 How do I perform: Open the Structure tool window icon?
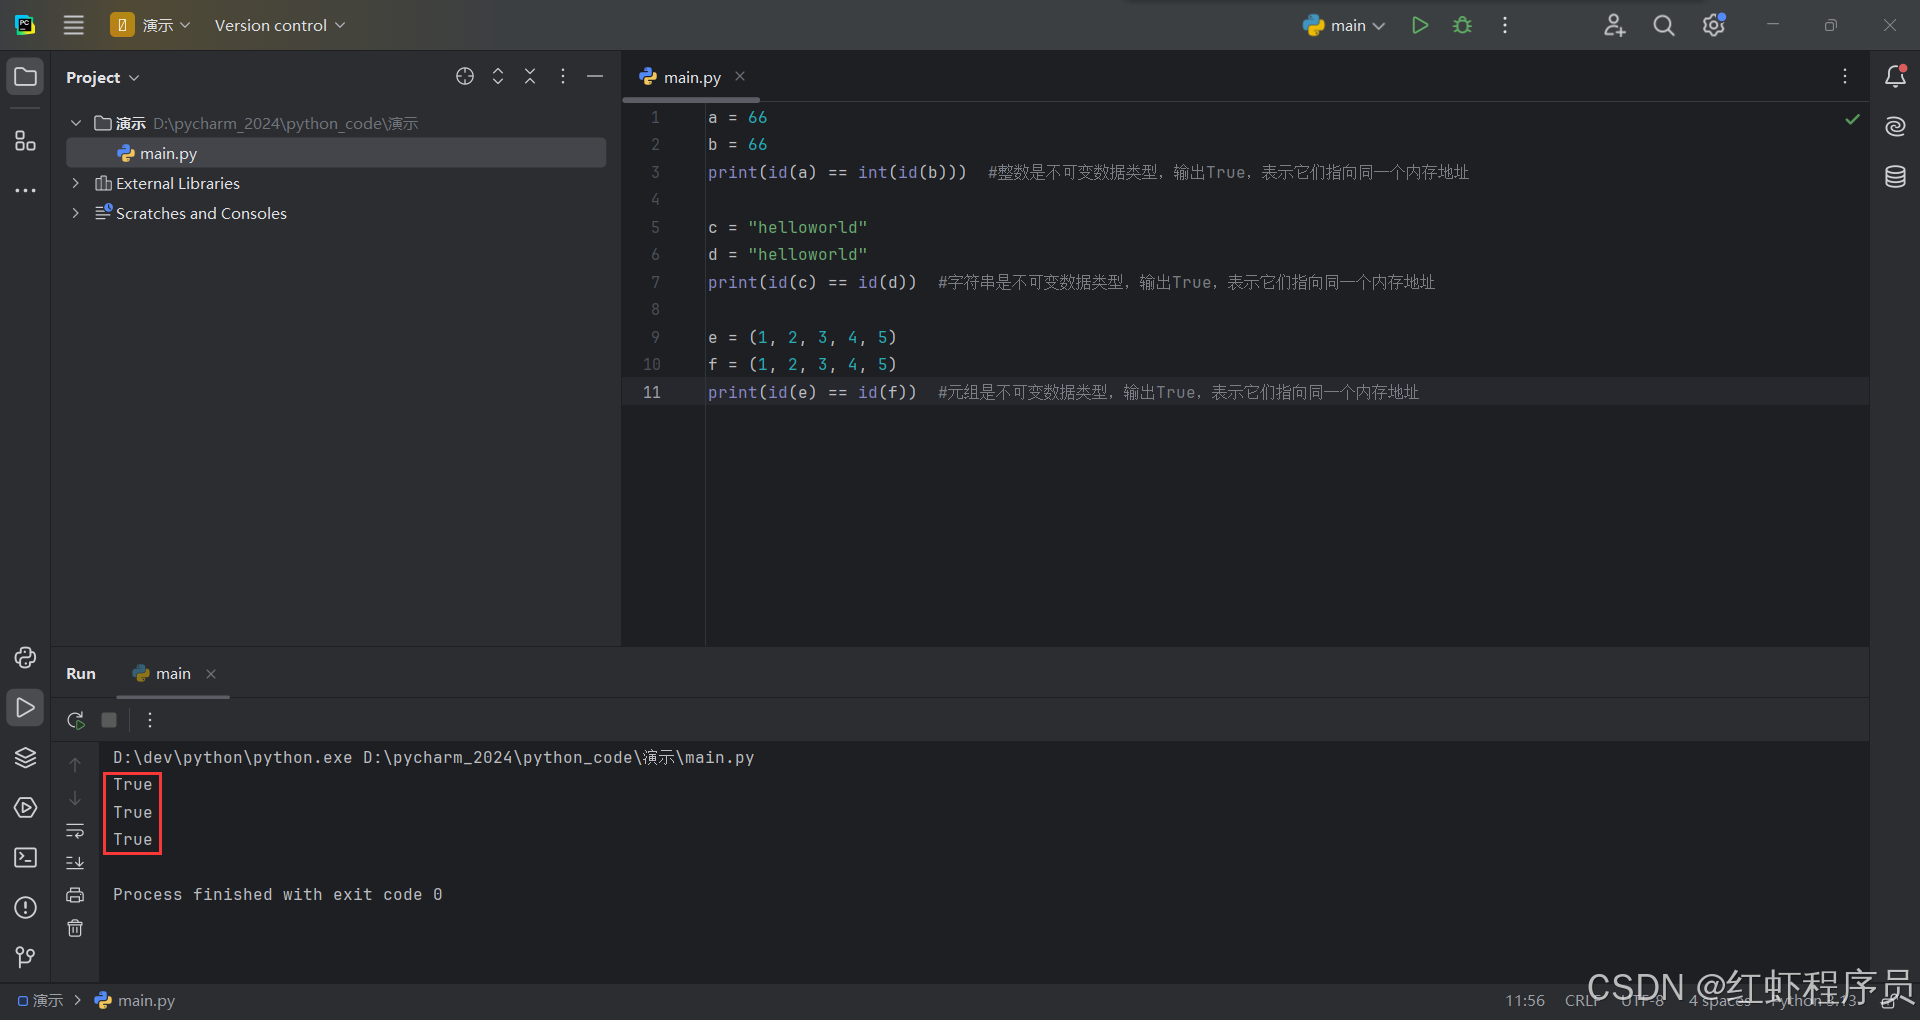(25, 140)
